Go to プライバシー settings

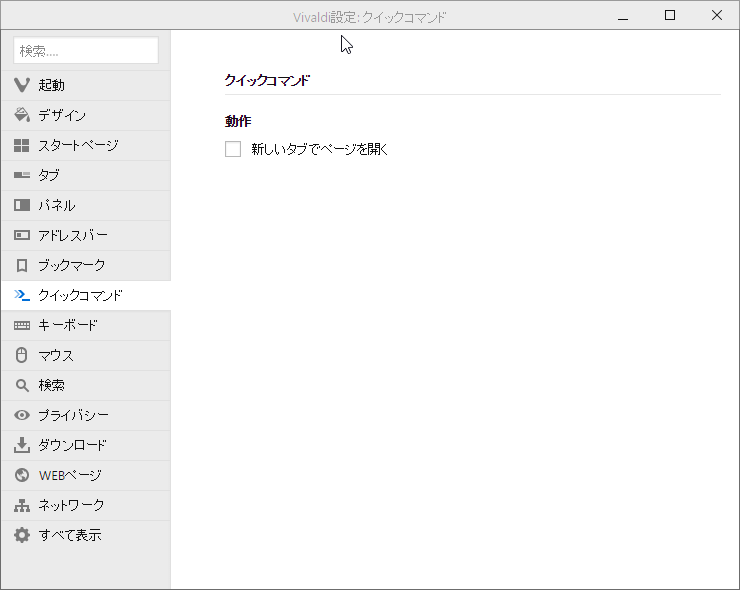[86, 415]
